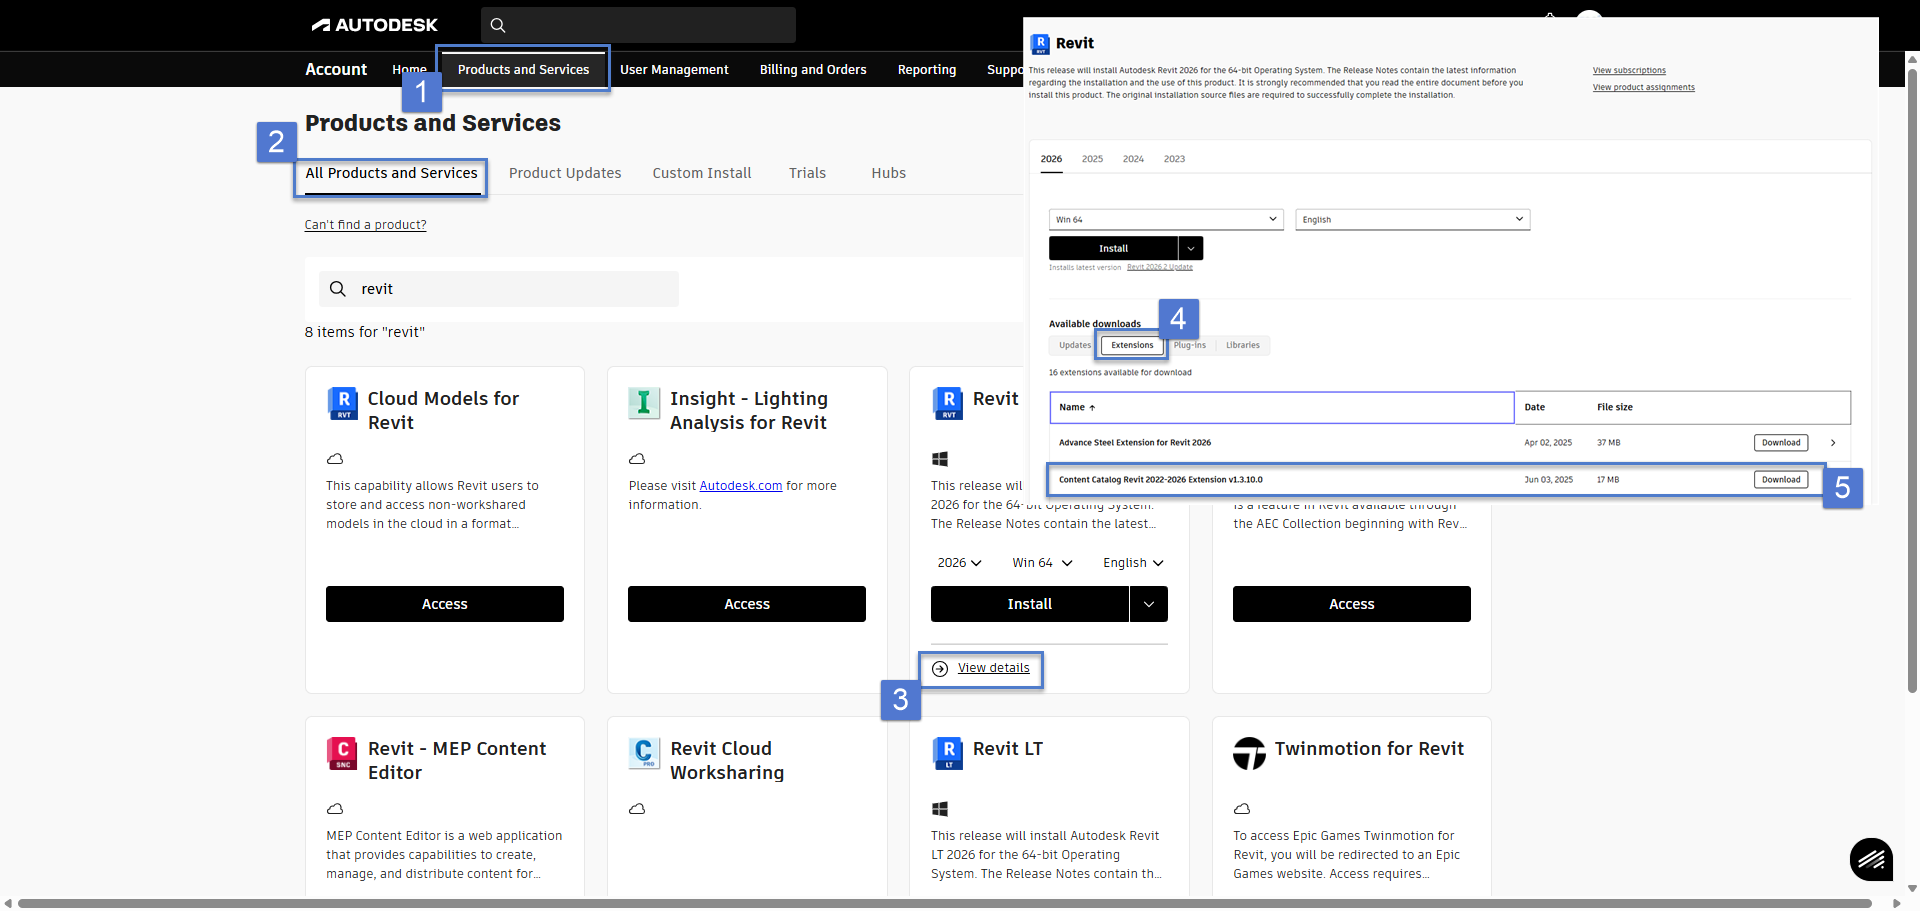This screenshot has height=911, width=1920.
Task: Click the Install button on the Revit card
Action: (1030, 604)
